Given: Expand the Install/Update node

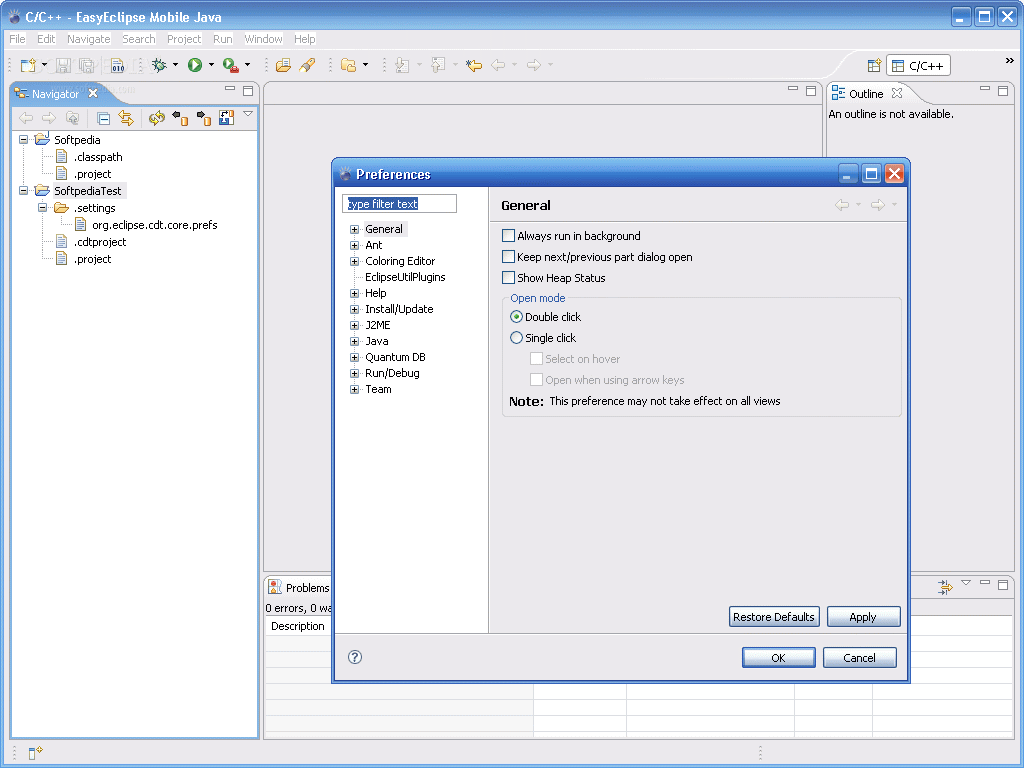Looking at the screenshot, I should (x=355, y=310).
